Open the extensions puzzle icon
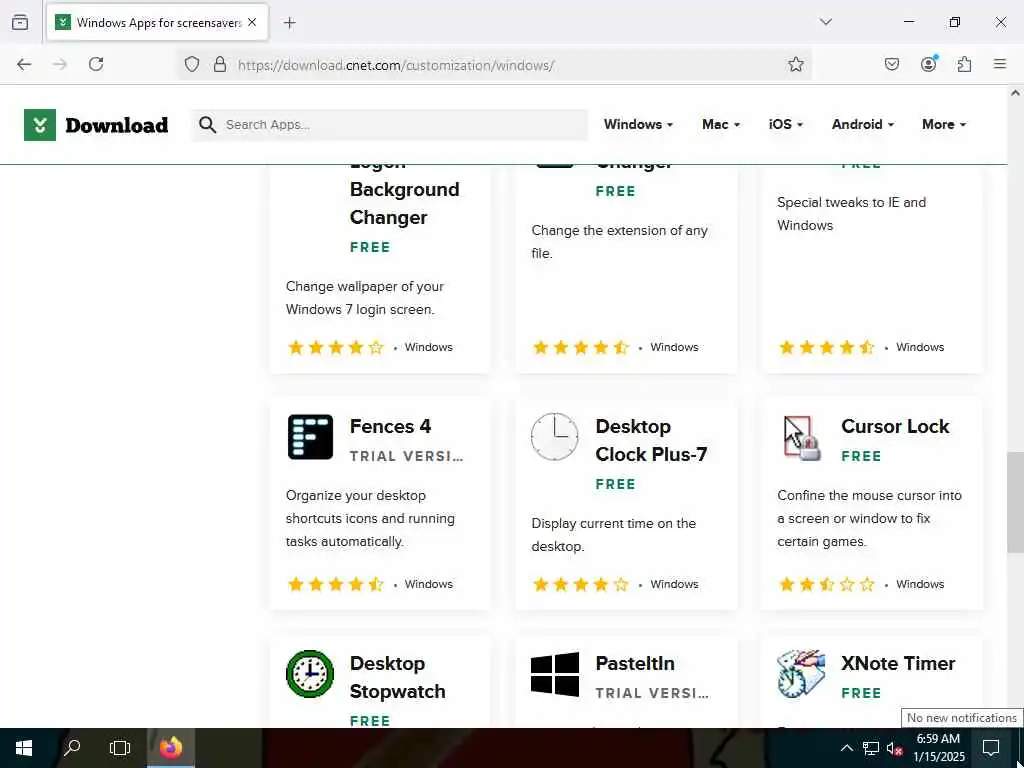 pos(964,64)
